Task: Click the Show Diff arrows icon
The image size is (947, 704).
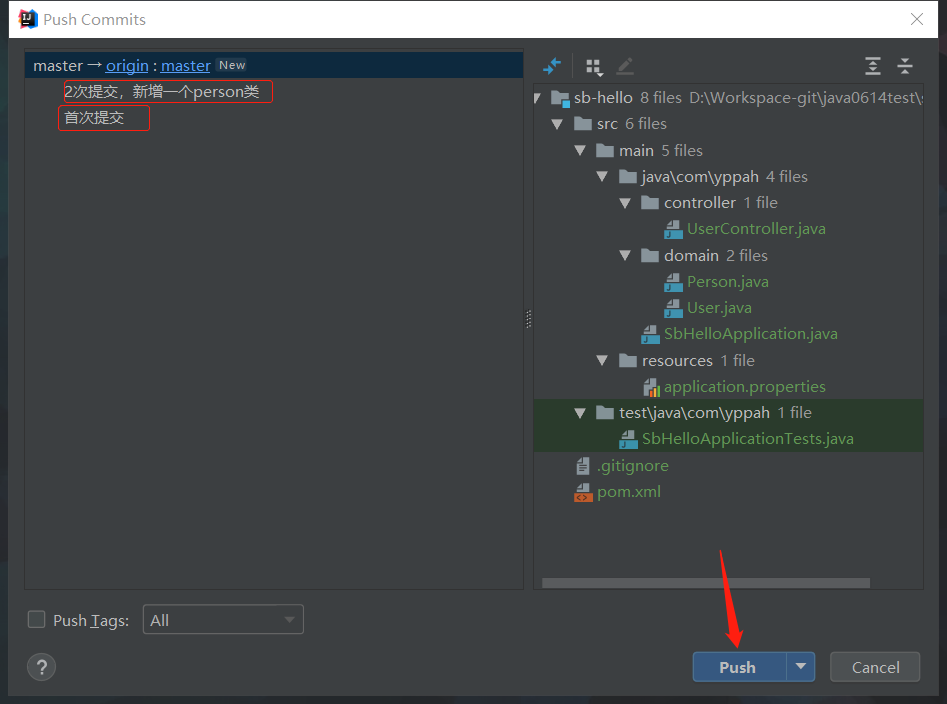Action: coord(552,66)
